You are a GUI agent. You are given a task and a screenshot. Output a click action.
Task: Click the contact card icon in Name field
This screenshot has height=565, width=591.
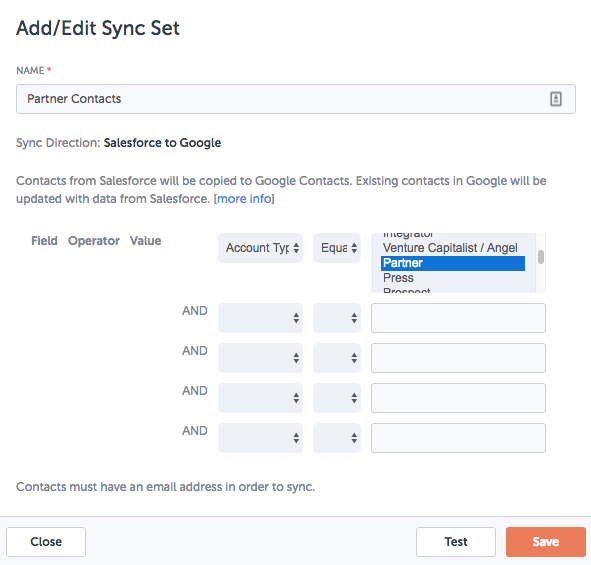[556, 99]
